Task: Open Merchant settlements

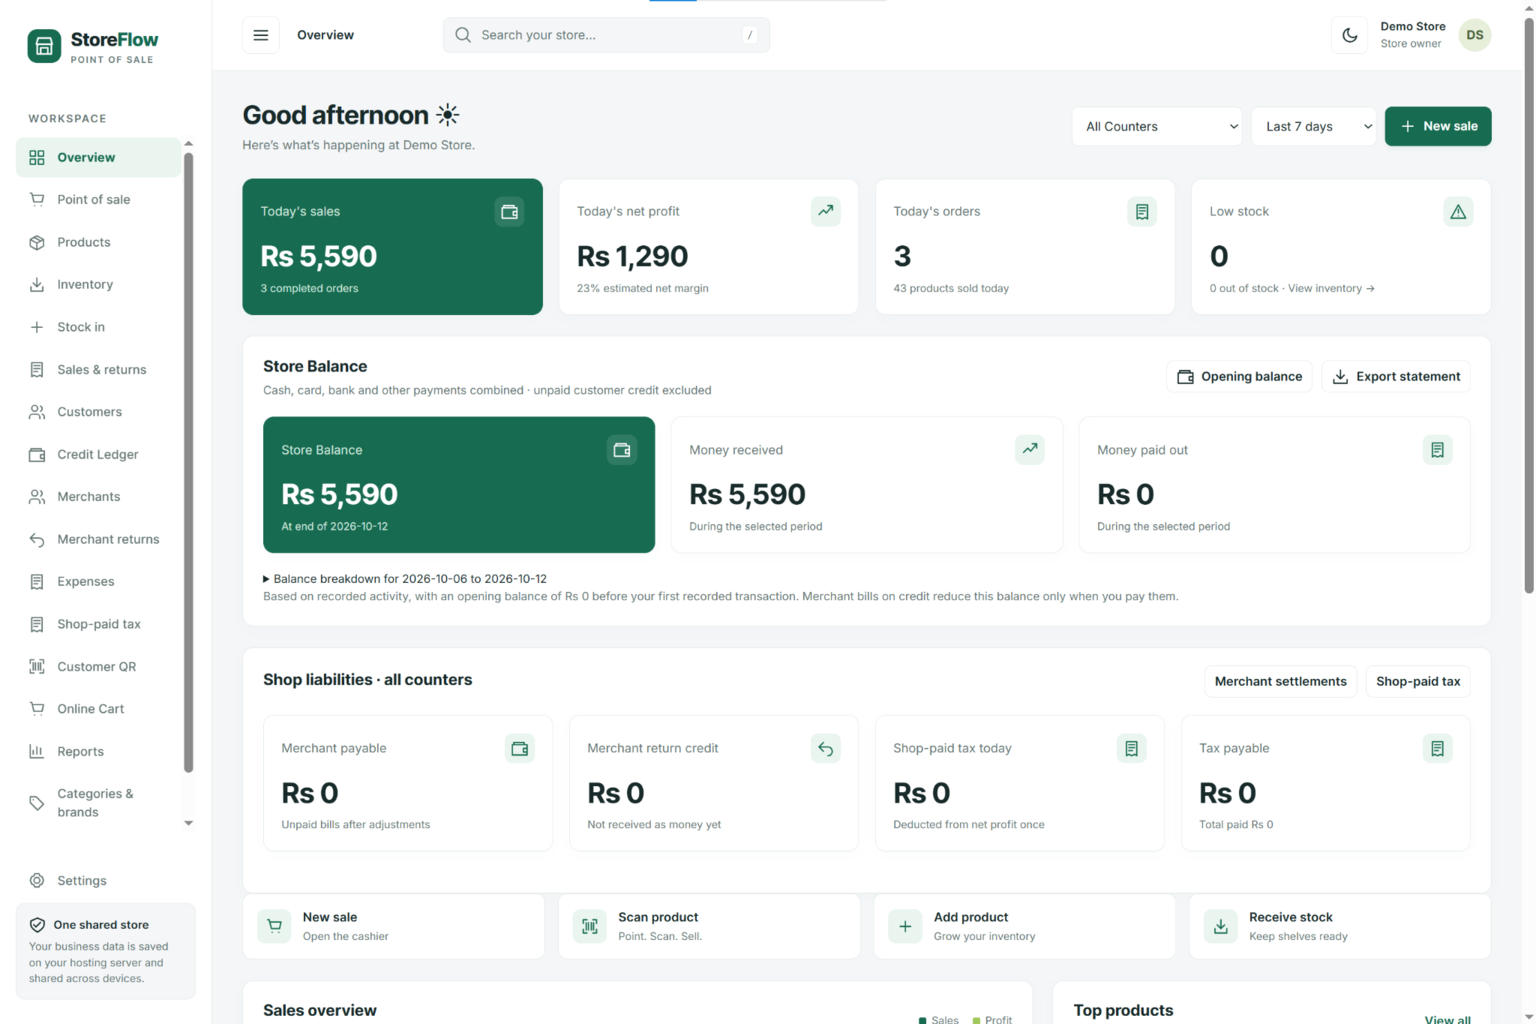Action: tap(1280, 682)
